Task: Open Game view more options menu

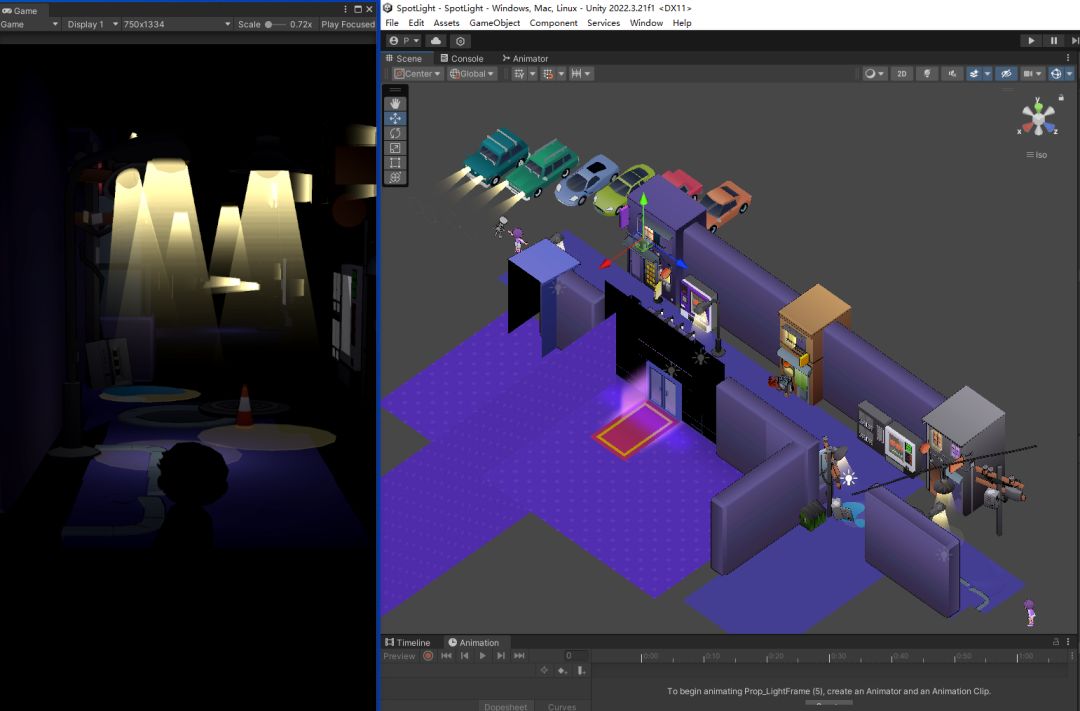Action: click(345, 10)
